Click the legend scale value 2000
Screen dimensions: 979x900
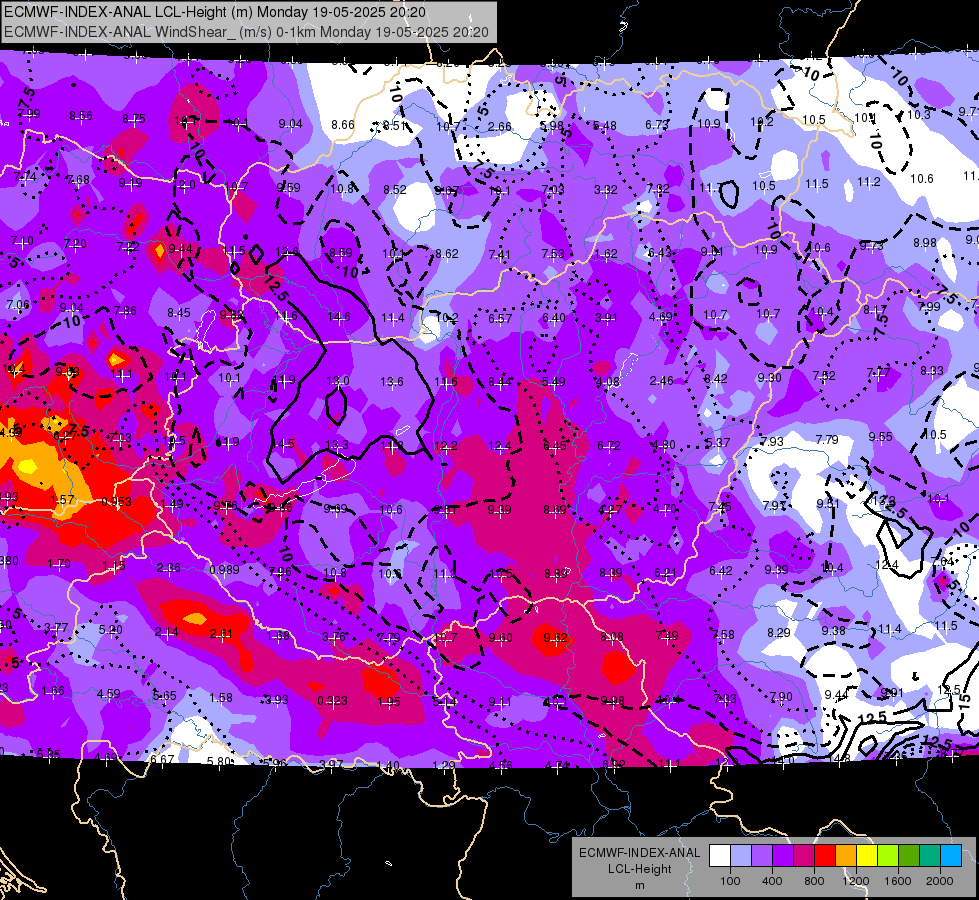pyautogui.click(x=940, y=881)
